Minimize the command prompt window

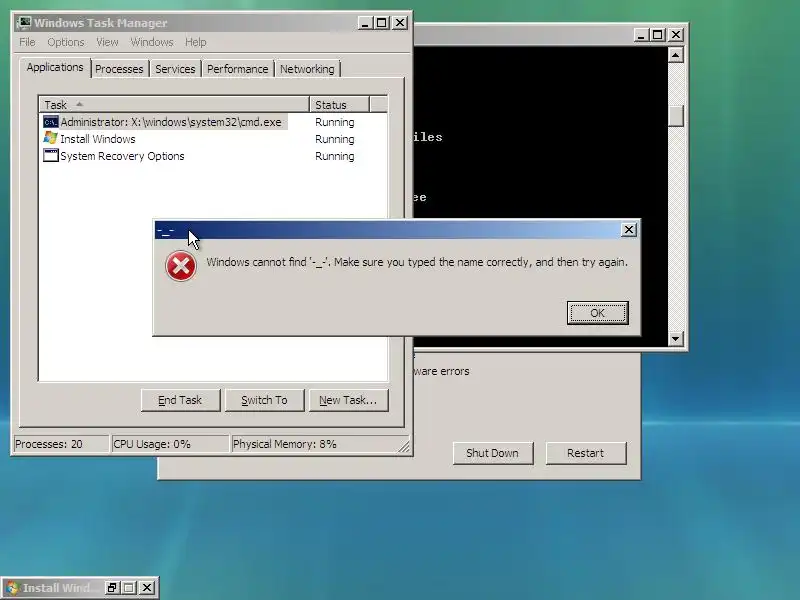pos(641,35)
